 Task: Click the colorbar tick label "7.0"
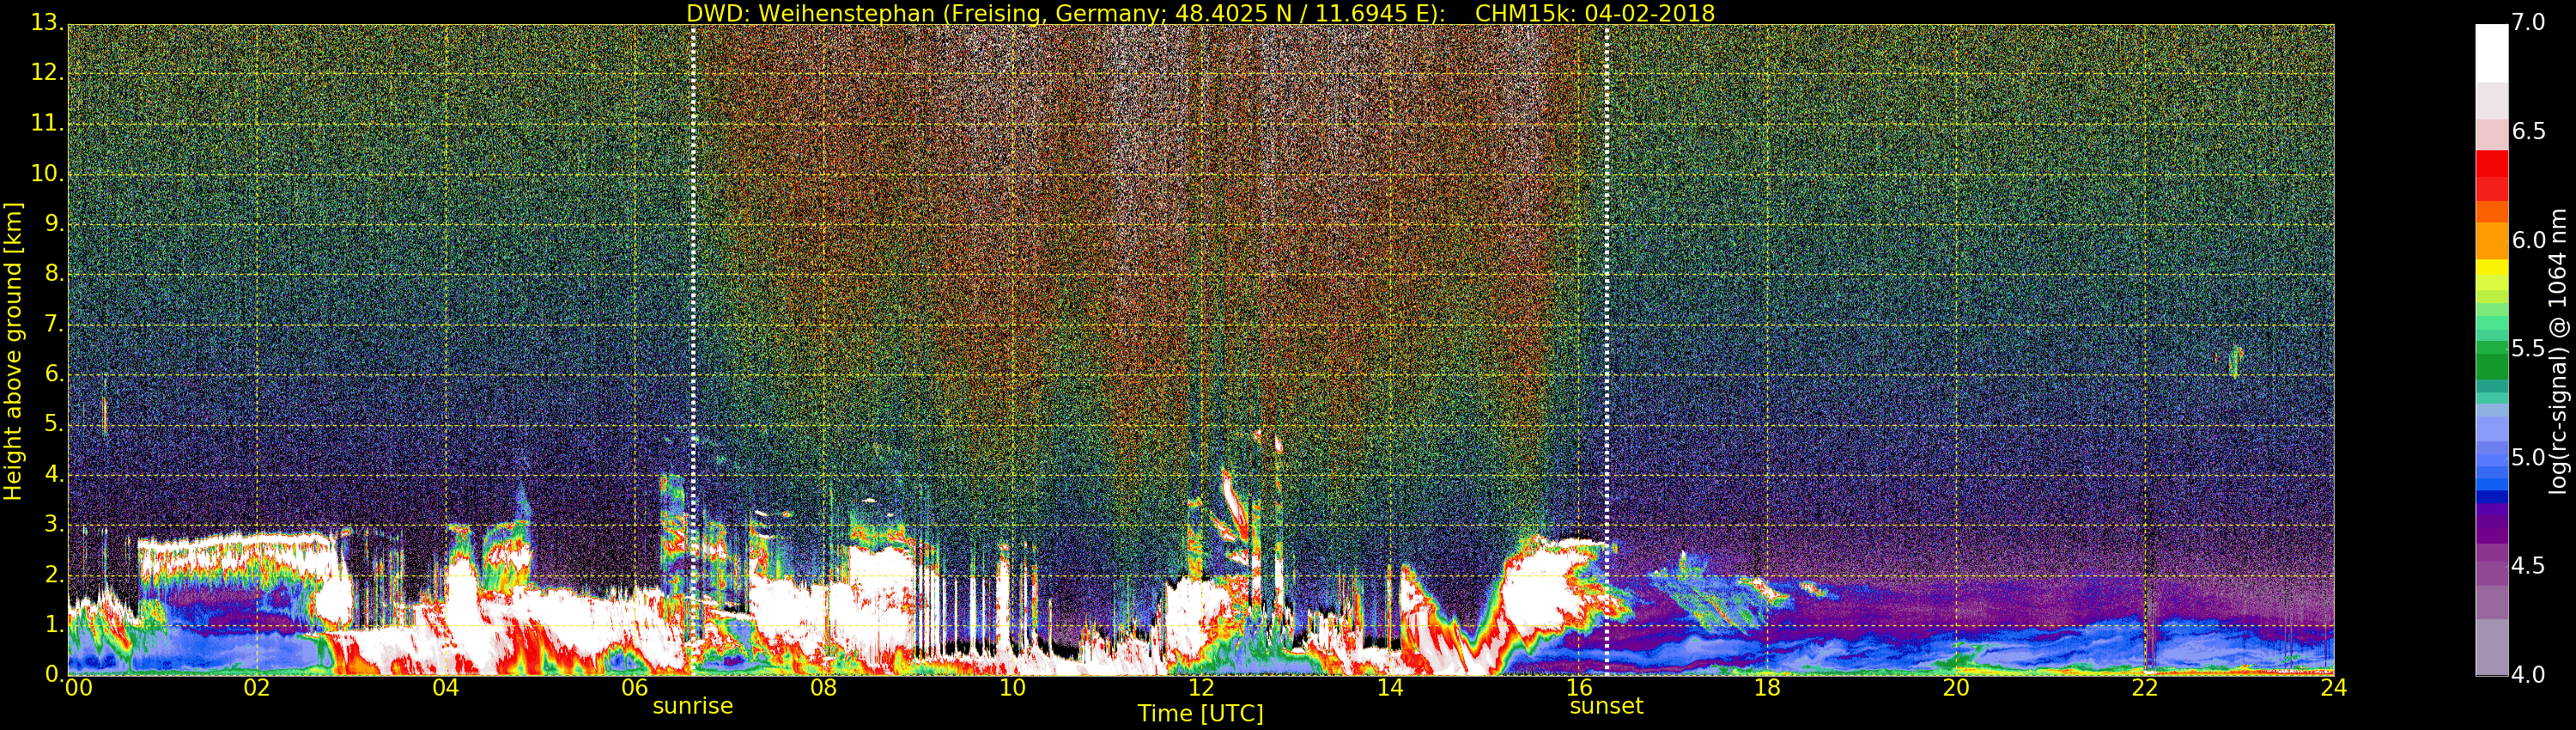click(2529, 23)
